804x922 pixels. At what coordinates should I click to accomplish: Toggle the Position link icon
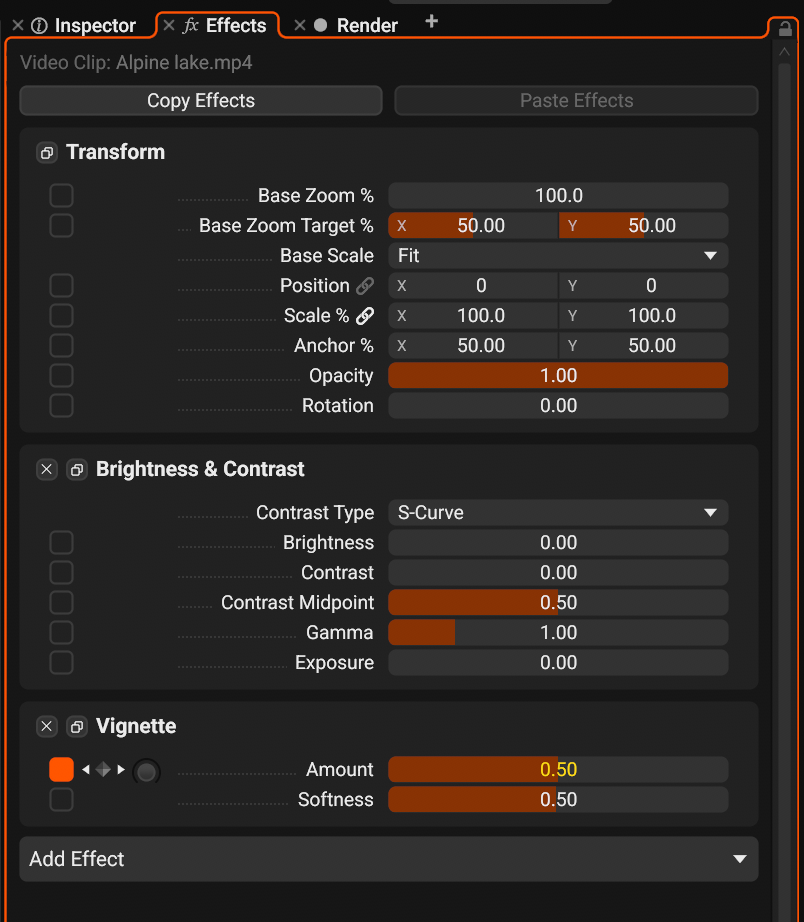[365, 286]
